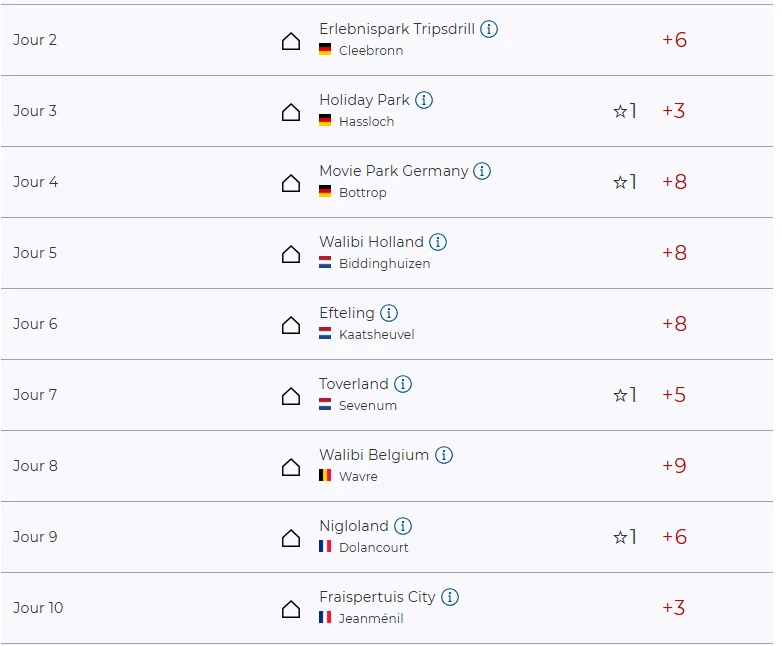Screen dimensions: 782x646
Task: Click Nigloland park name
Action: point(353,526)
